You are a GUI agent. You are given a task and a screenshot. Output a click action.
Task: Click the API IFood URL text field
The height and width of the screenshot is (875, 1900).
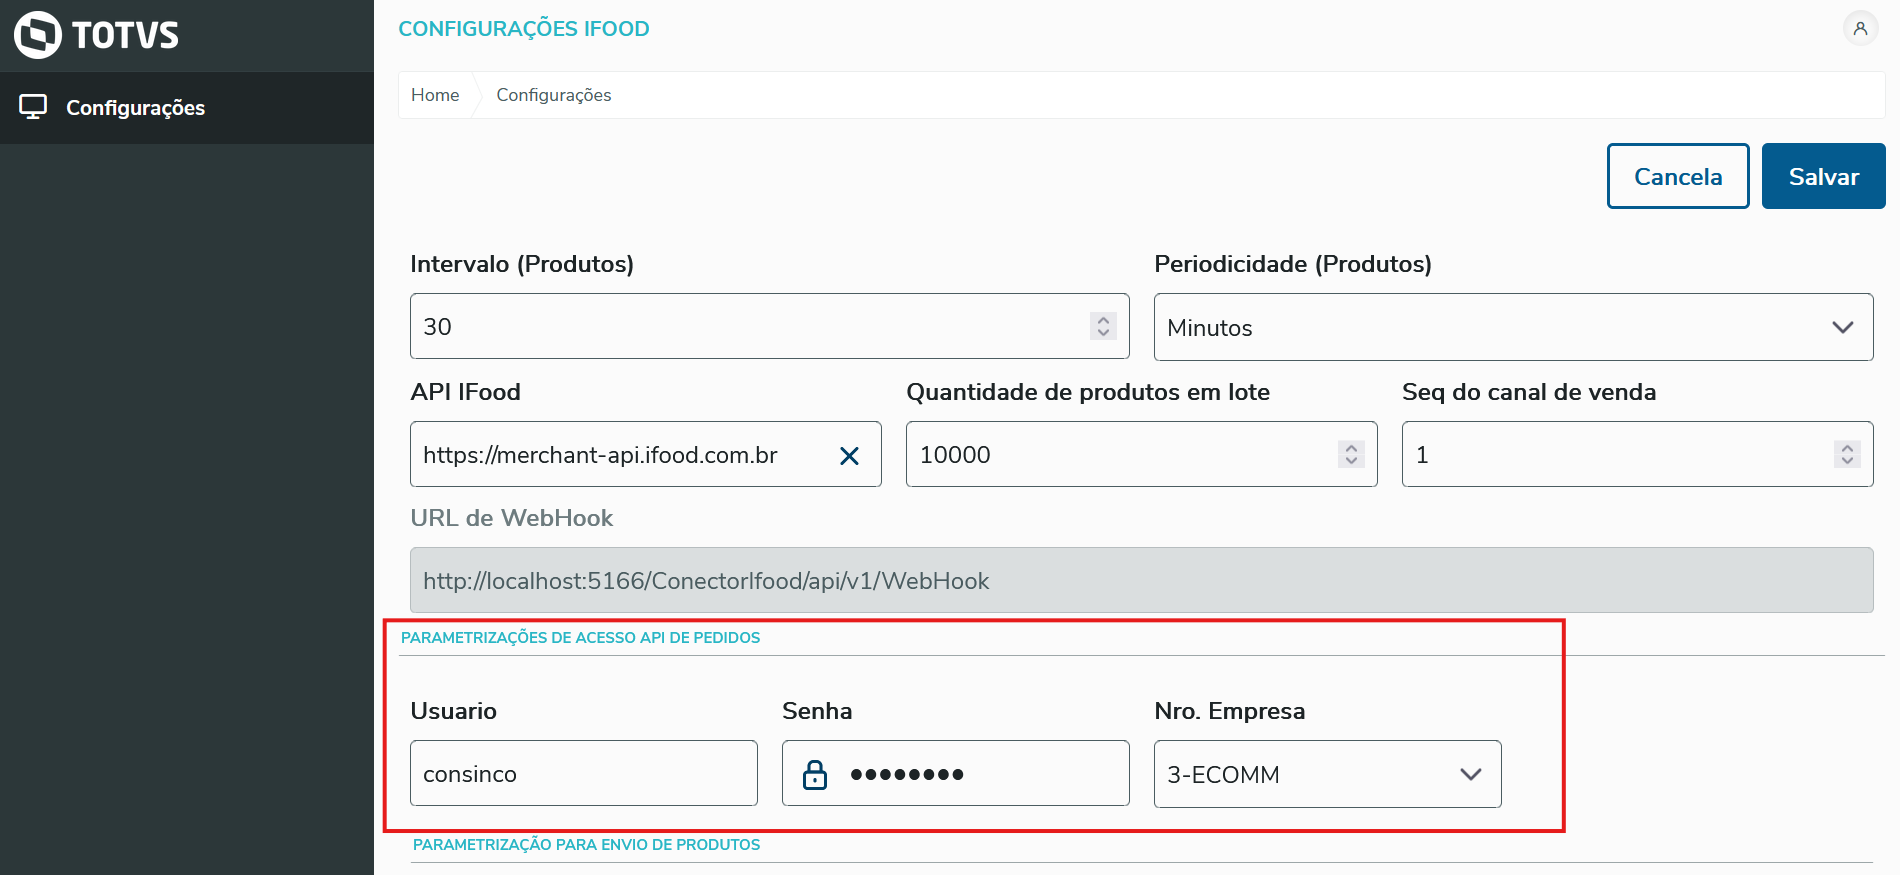coord(620,455)
